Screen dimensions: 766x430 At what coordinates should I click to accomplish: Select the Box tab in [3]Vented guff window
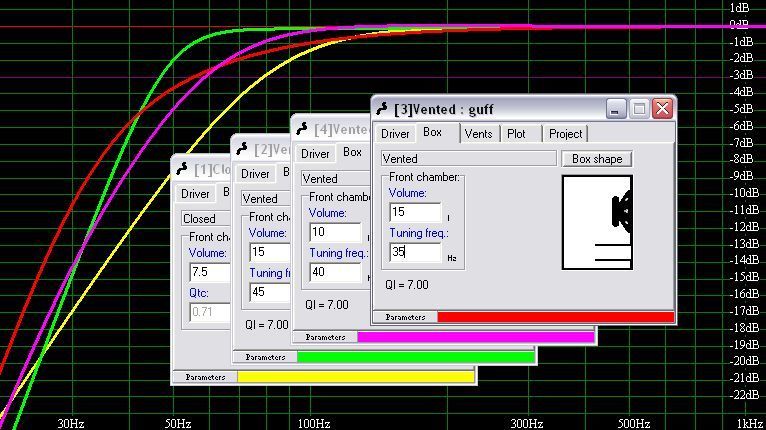pos(432,132)
